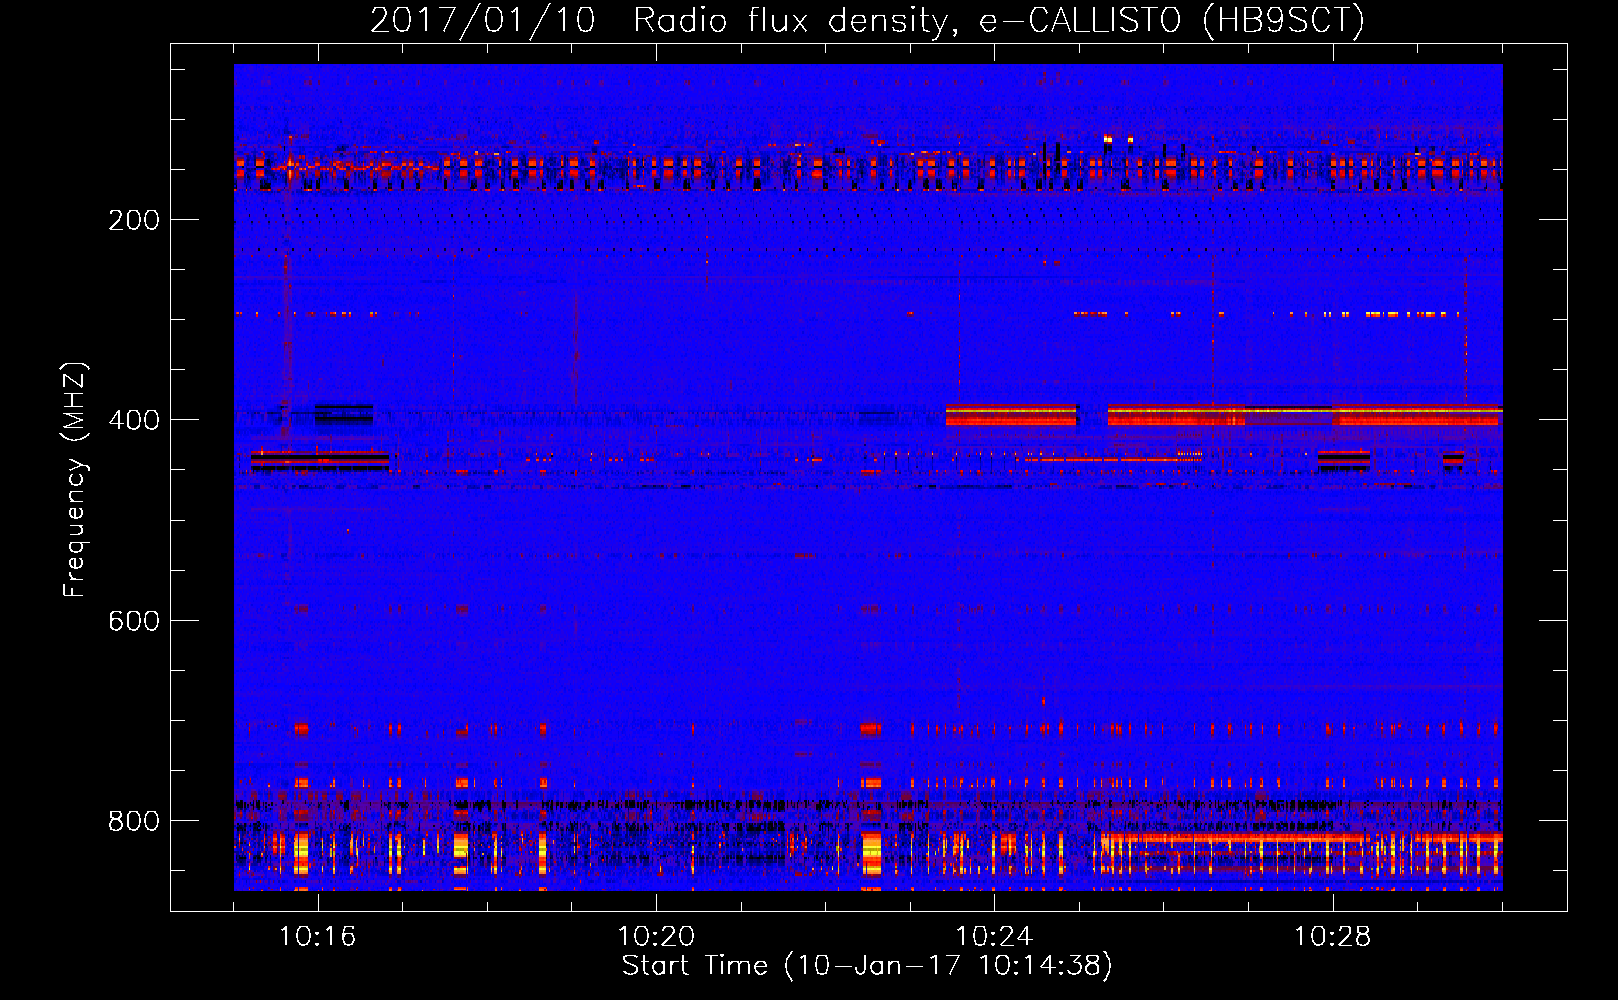Click the 10:28 time tick label
Image resolution: width=1618 pixels, height=1000 pixels.
1332,937
